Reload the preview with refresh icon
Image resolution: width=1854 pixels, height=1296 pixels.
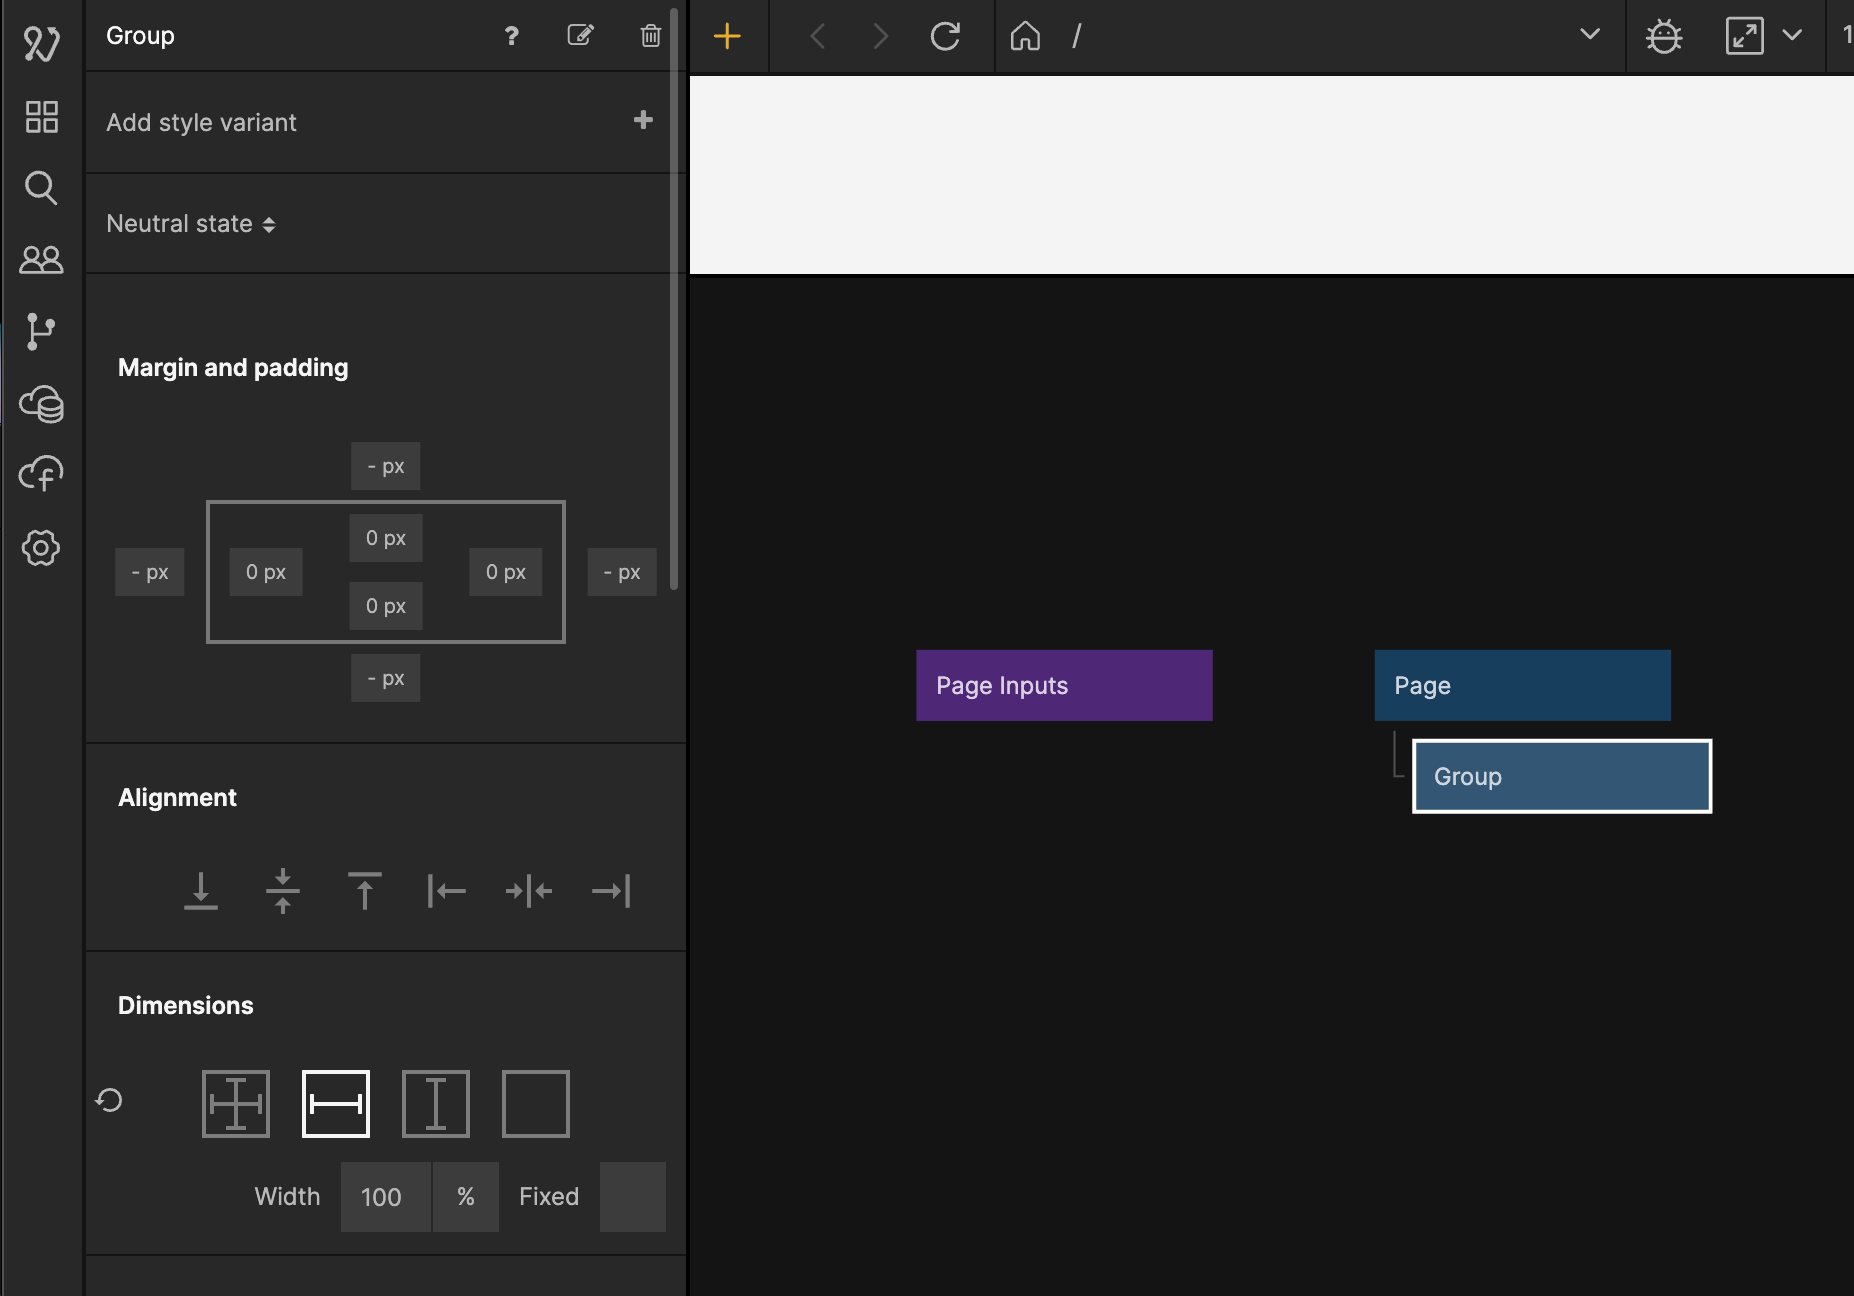(945, 37)
